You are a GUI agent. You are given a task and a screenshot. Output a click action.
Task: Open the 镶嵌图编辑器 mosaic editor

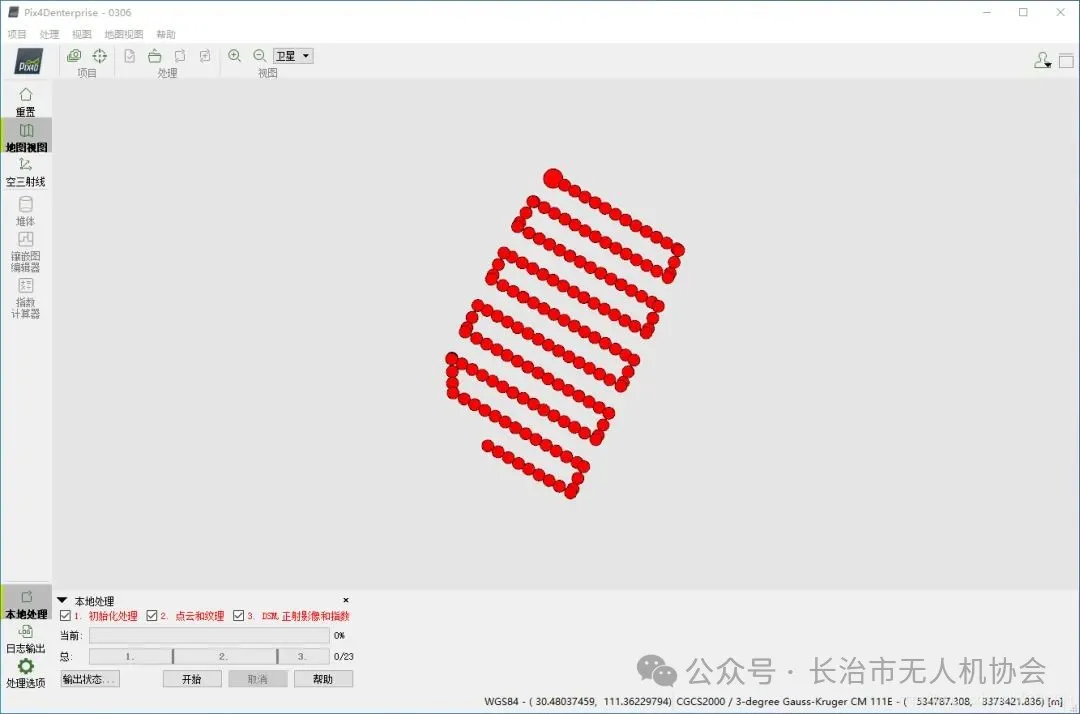click(x=25, y=251)
